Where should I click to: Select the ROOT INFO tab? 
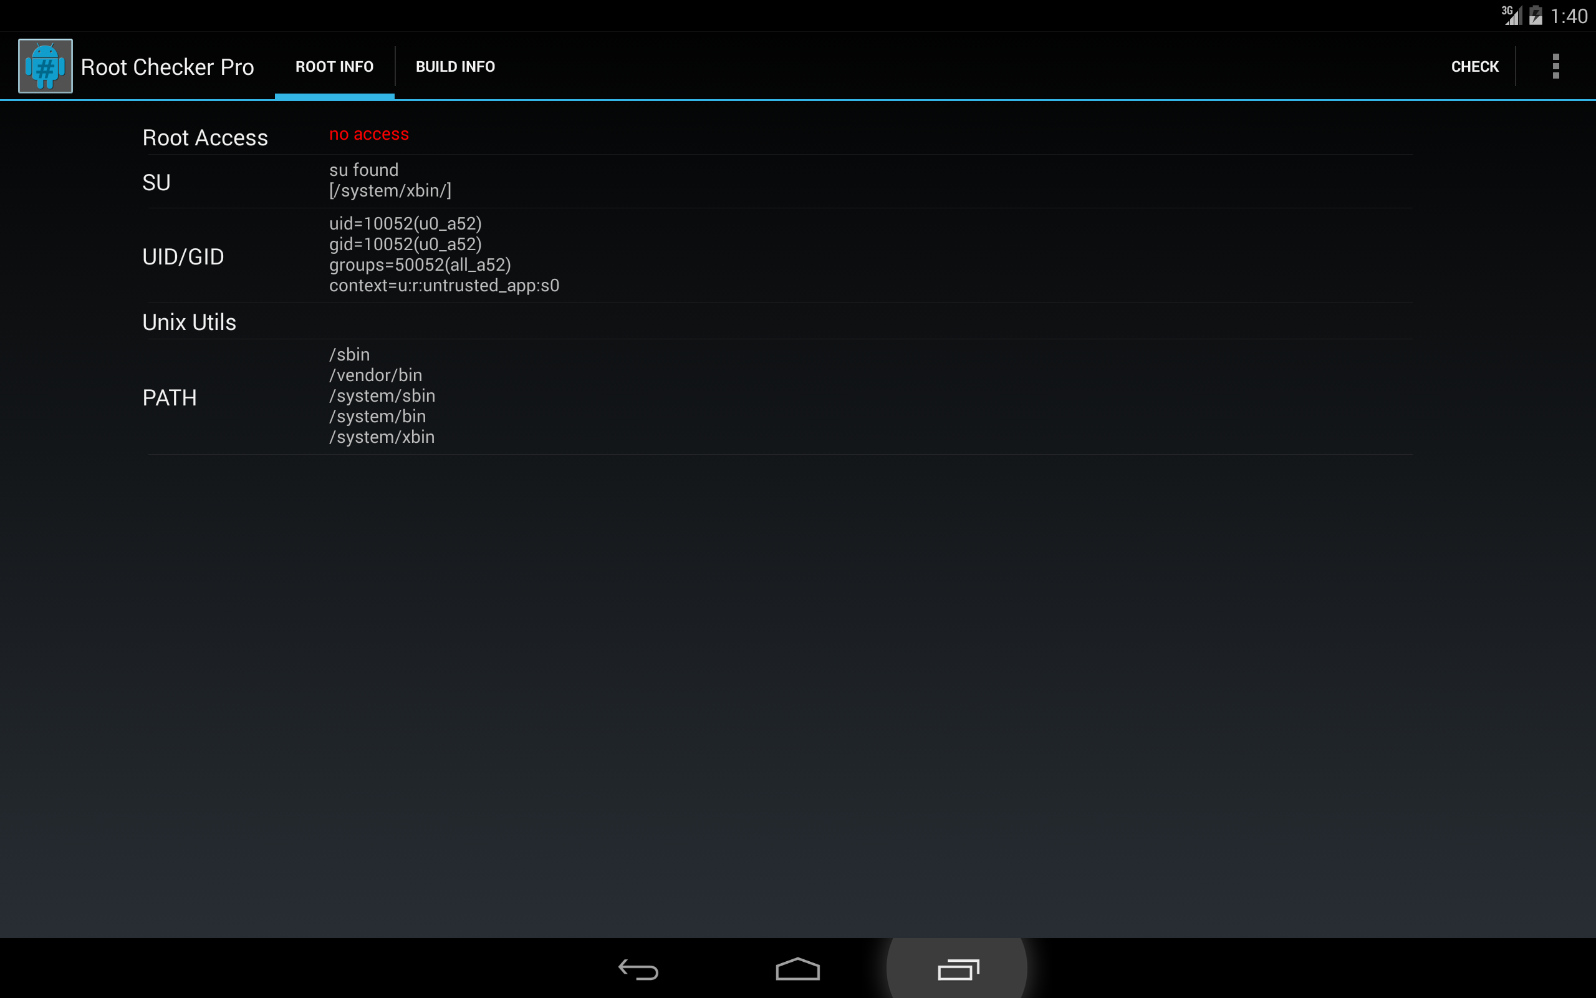[334, 67]
